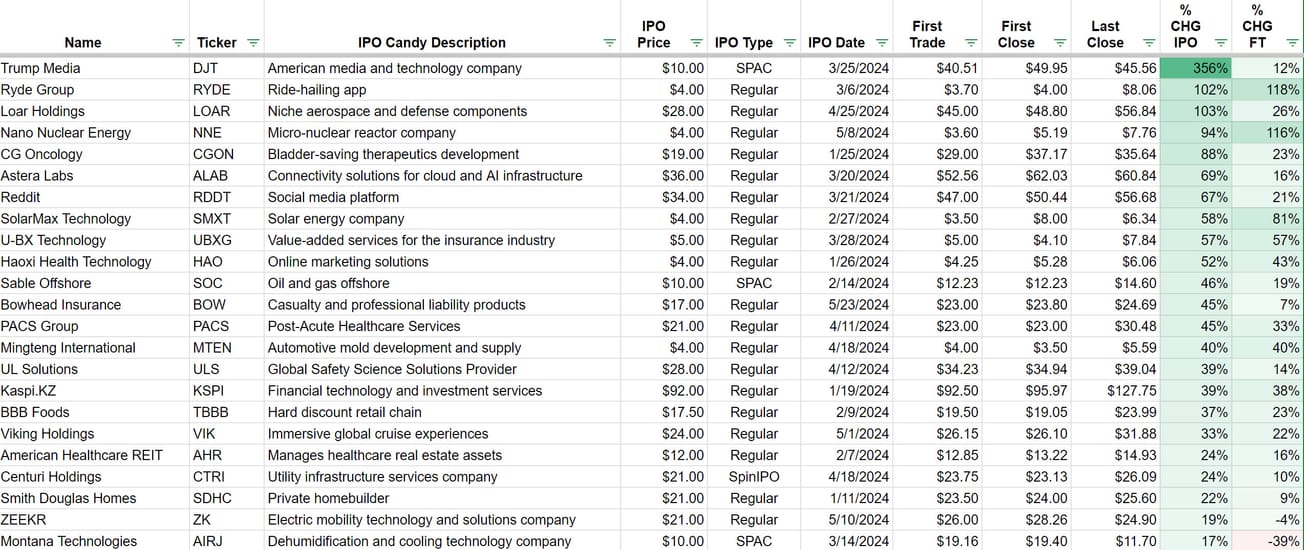Open the Ticker column filter icon
This screenshot has width=1304, height=550.
pyautogui.click(x=253, y=43)
